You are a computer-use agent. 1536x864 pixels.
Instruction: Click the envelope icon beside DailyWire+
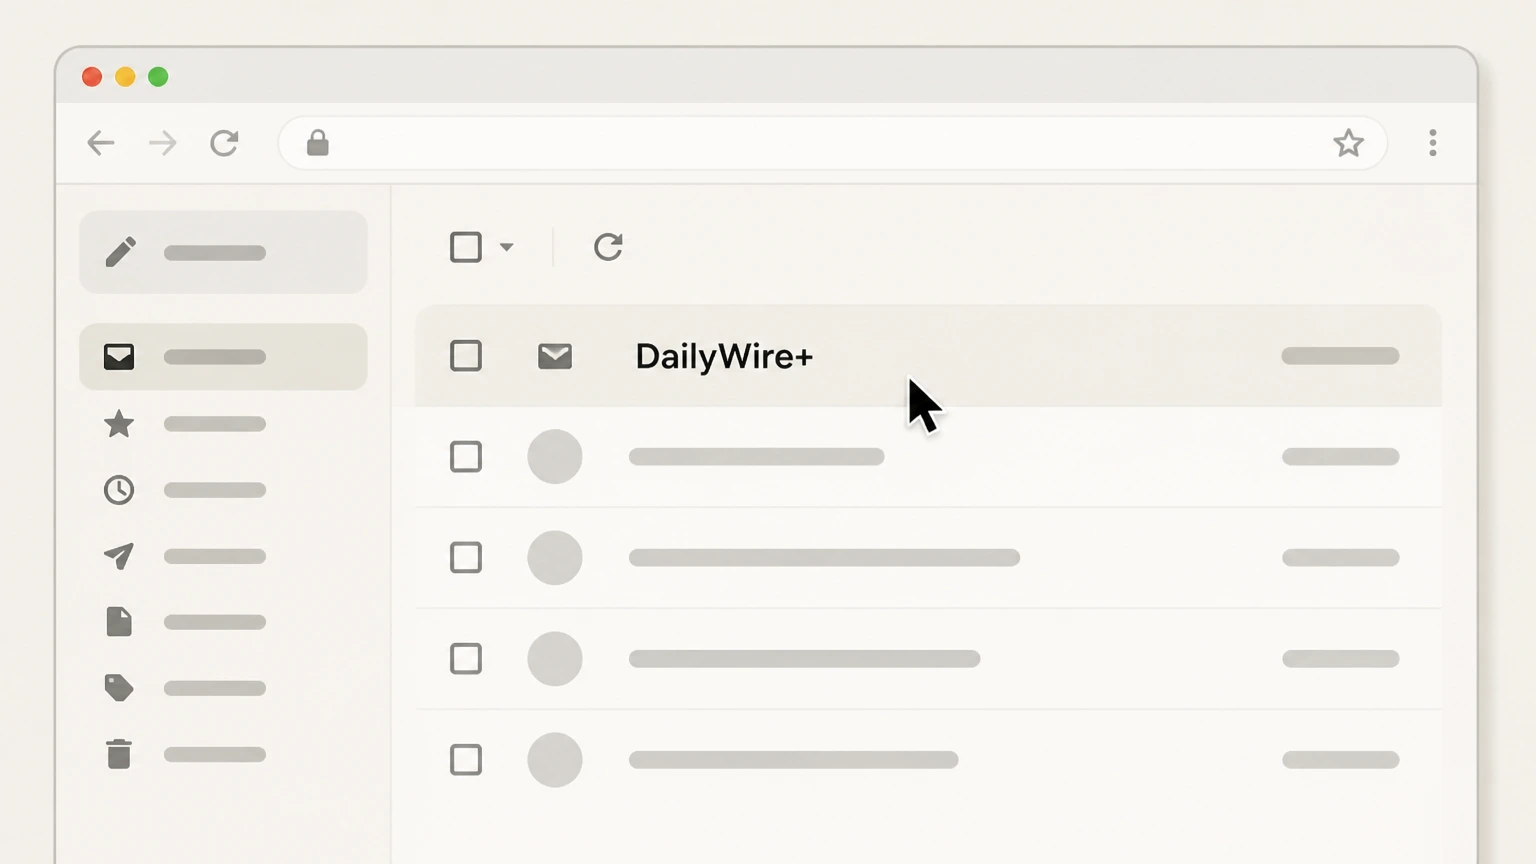555,356
